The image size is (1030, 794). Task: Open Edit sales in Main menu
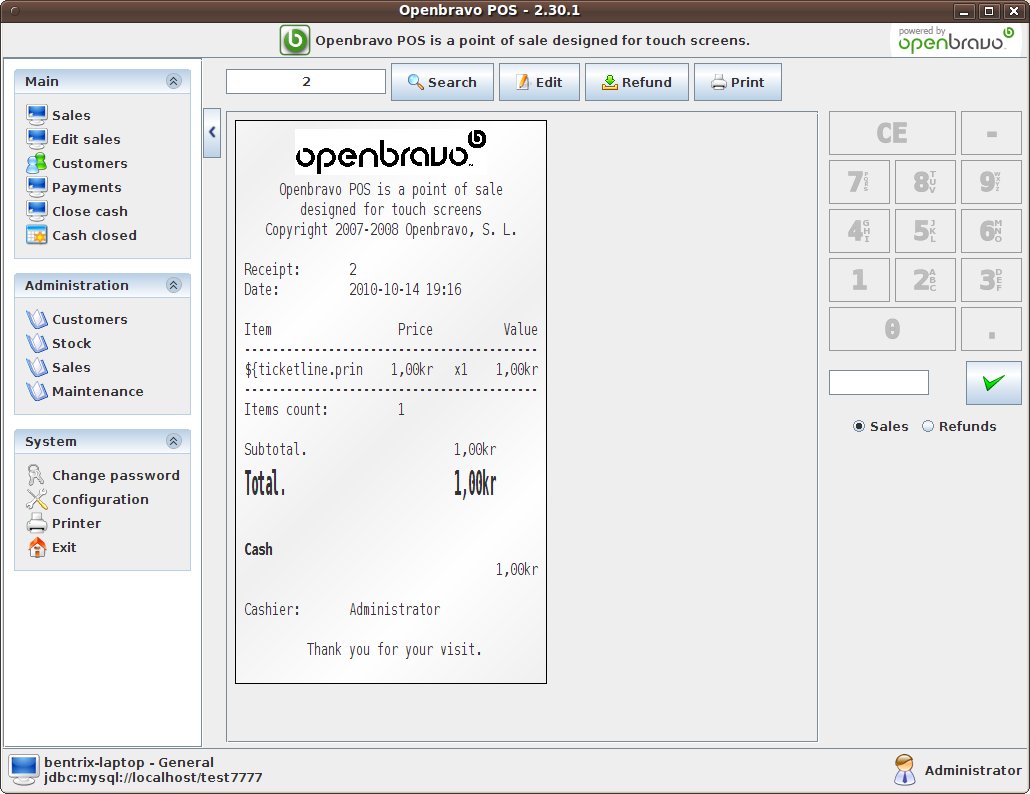[86, 139]
